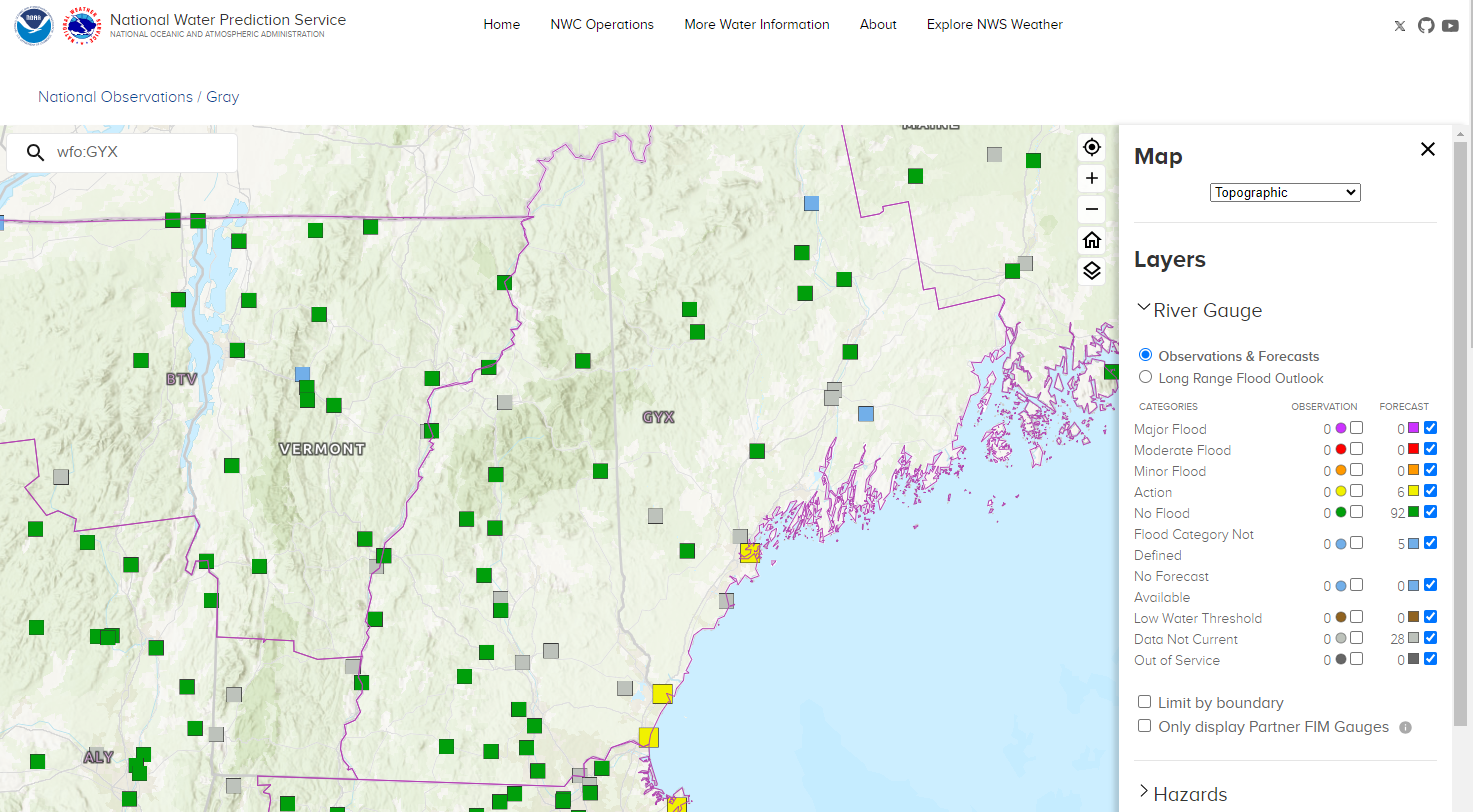Select blue gauge marker east of GYX label
Image resolution: width=1473 pixels, height=812 pixels.
pos(866,414)
